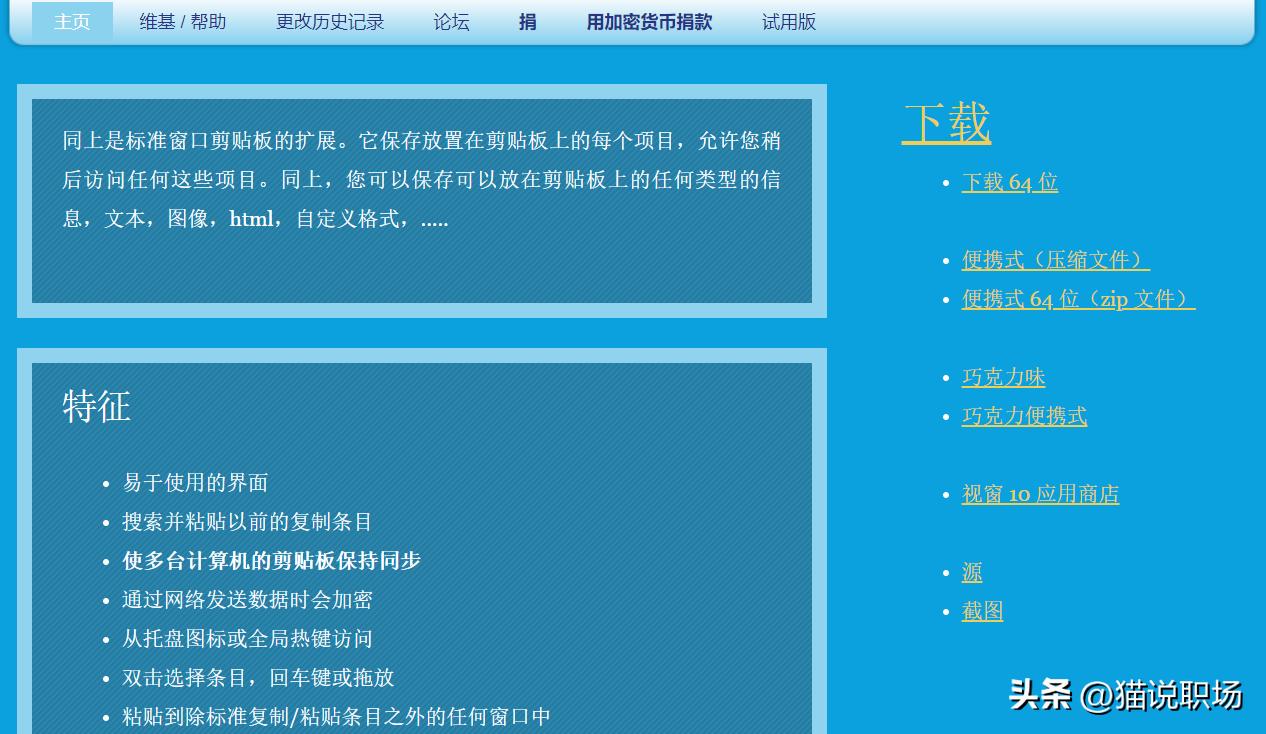
Task: Click the feature item 易于使用的界面
Action: click(x=194, y=483)
